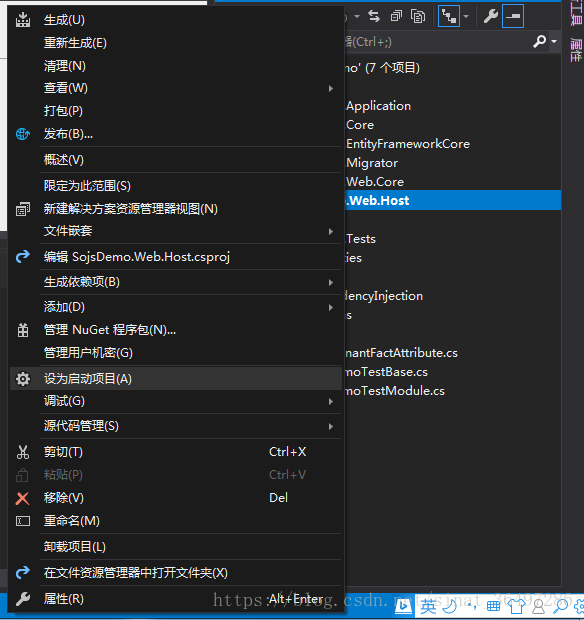Viewport: 584px width, 620px height.
Task: Expand the 源代码管理(S) submenu arrow
Action: pos(331,426)
